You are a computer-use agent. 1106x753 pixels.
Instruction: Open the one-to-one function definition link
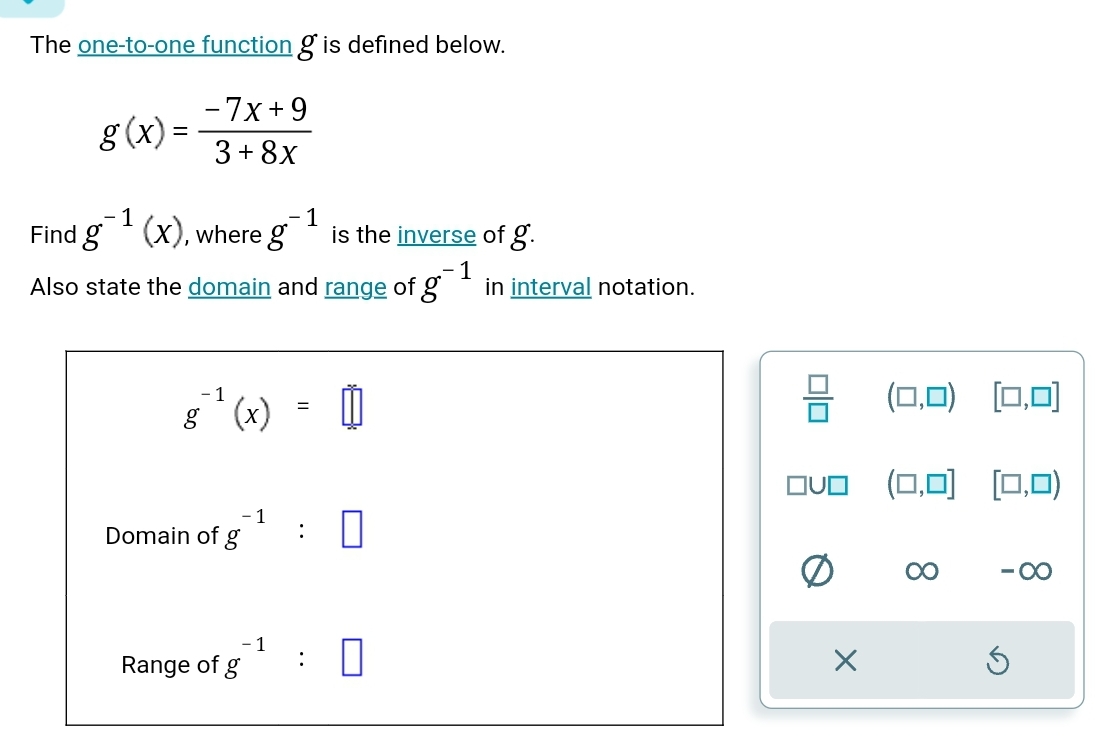[185, 45]
